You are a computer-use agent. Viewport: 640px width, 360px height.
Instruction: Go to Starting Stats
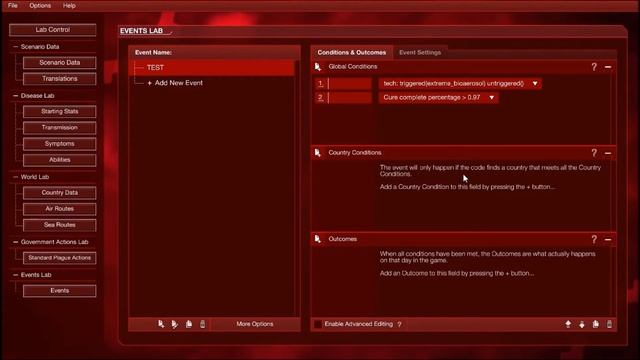(60, 111)
